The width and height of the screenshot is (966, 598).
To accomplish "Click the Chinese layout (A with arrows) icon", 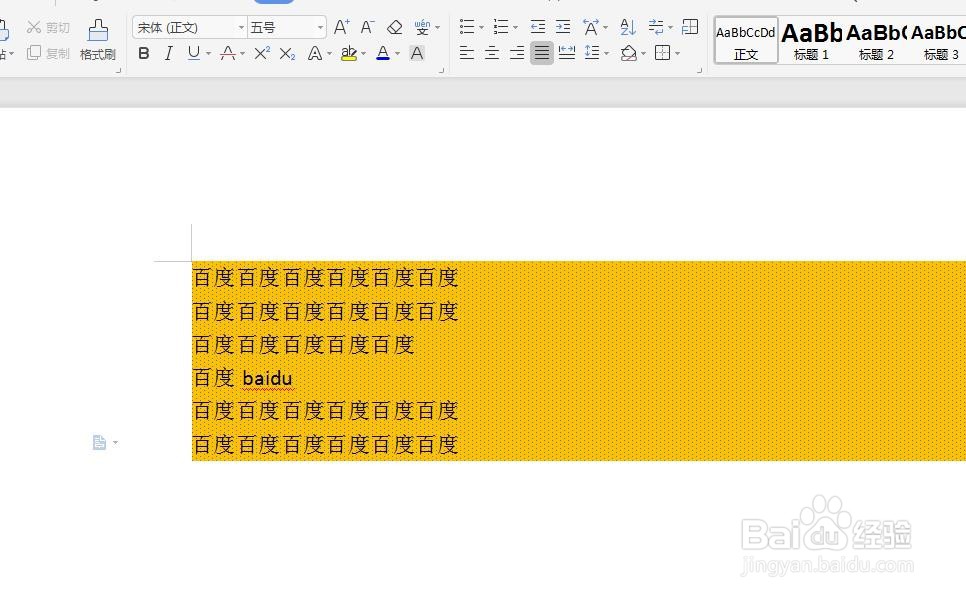I will tap(591, 27).
